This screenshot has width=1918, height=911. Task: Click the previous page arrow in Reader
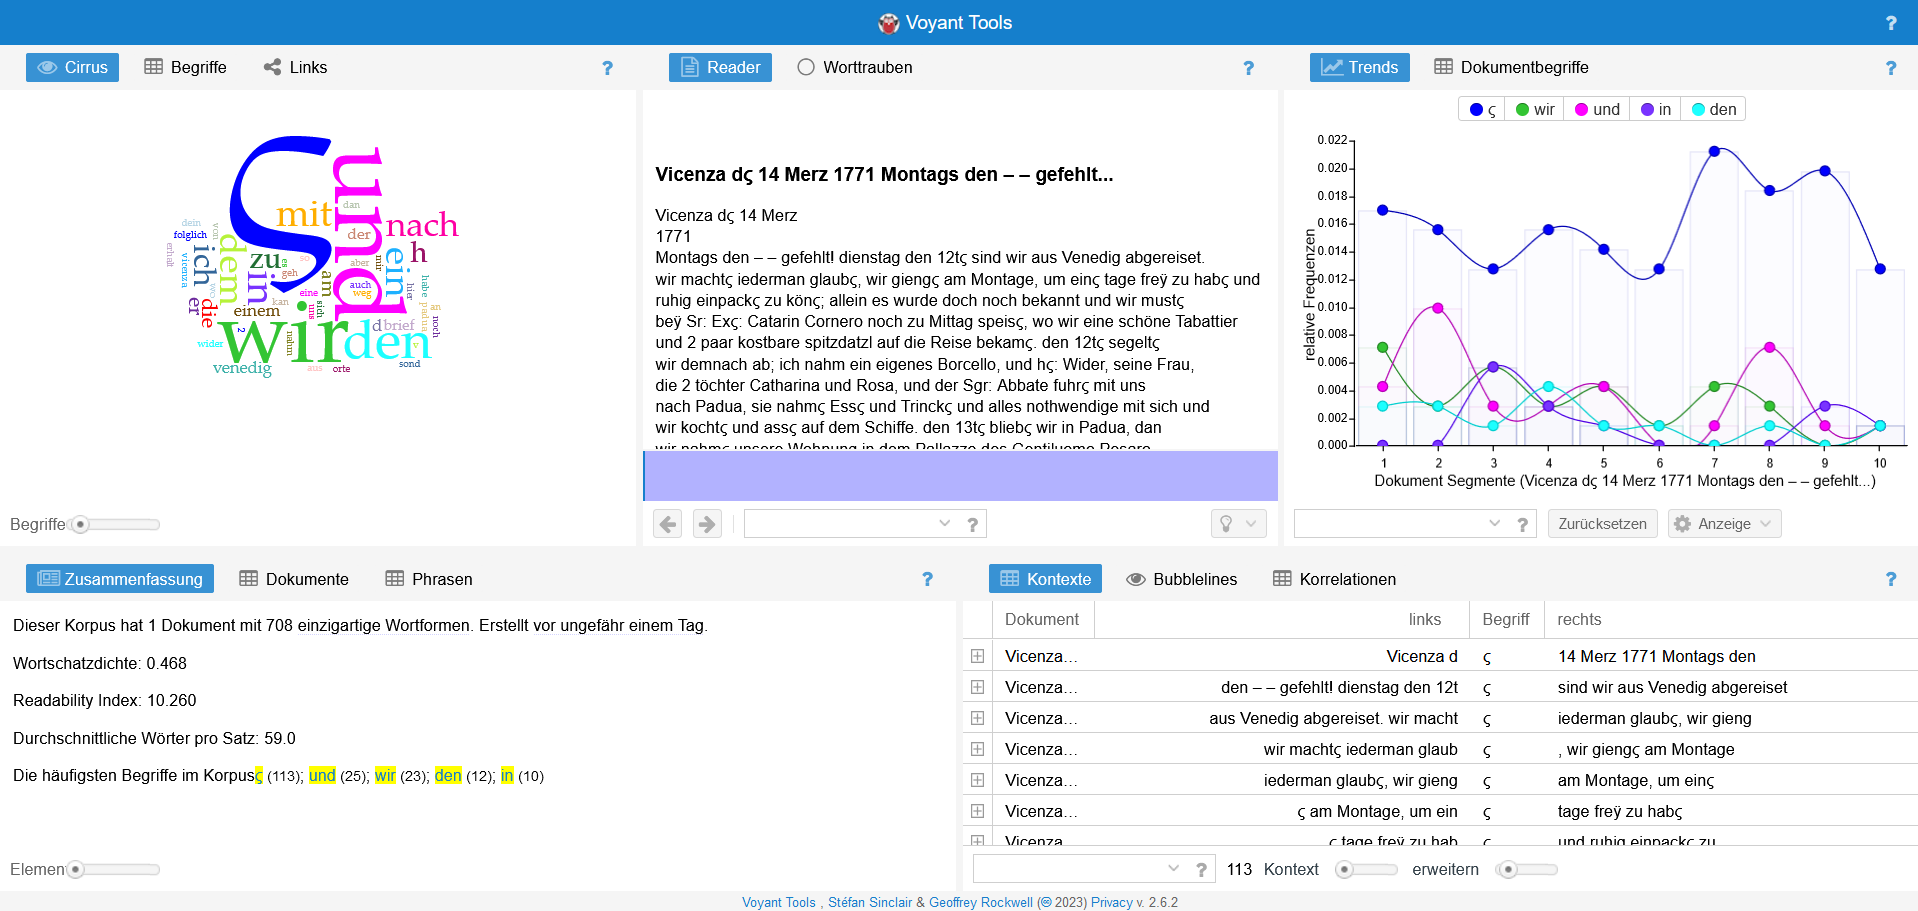click(668, 524)
